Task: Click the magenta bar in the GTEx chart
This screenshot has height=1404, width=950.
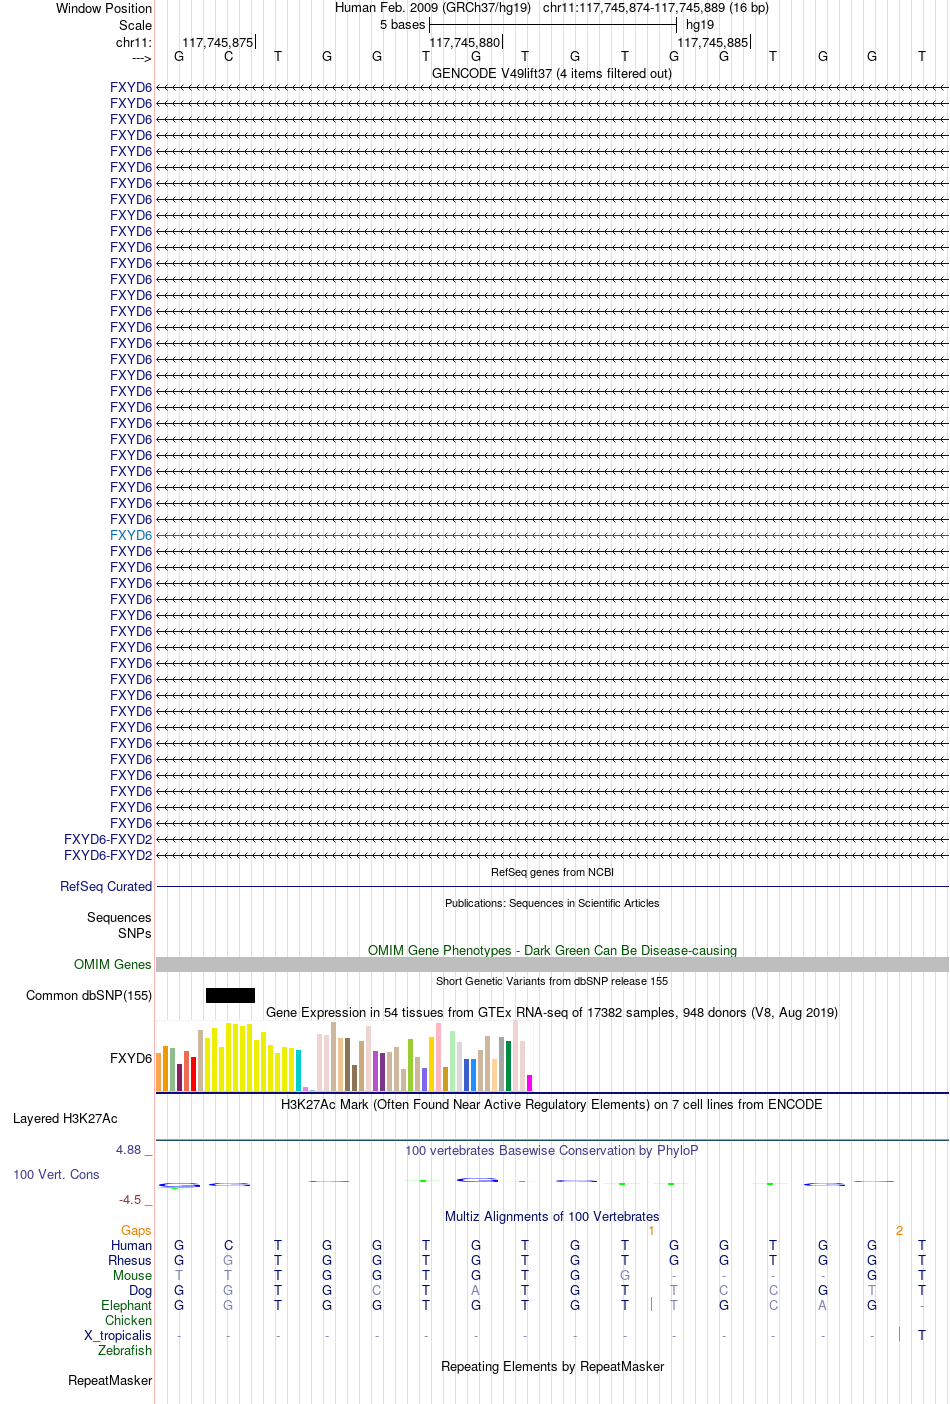Action: 529,1083
